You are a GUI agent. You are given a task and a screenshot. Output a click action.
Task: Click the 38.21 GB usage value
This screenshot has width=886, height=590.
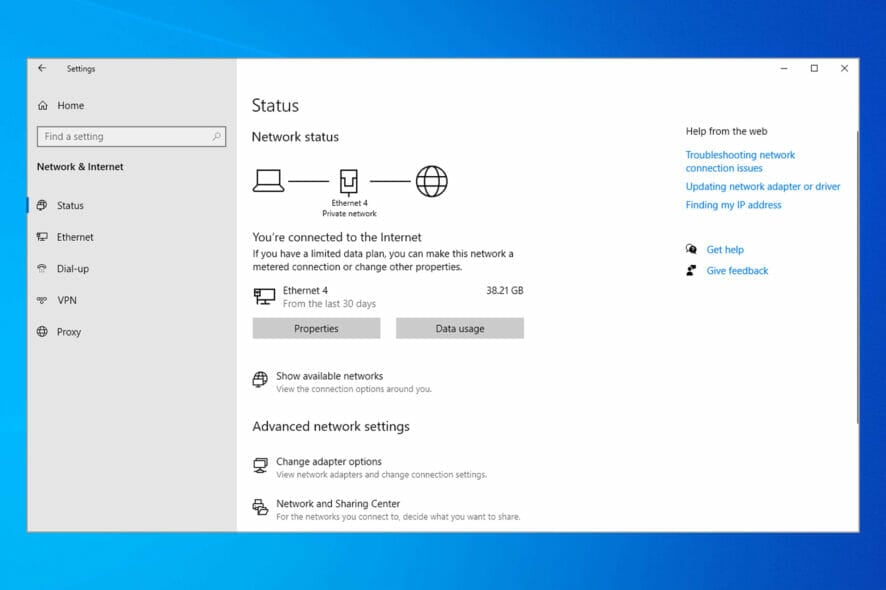(x=505, y=290)
